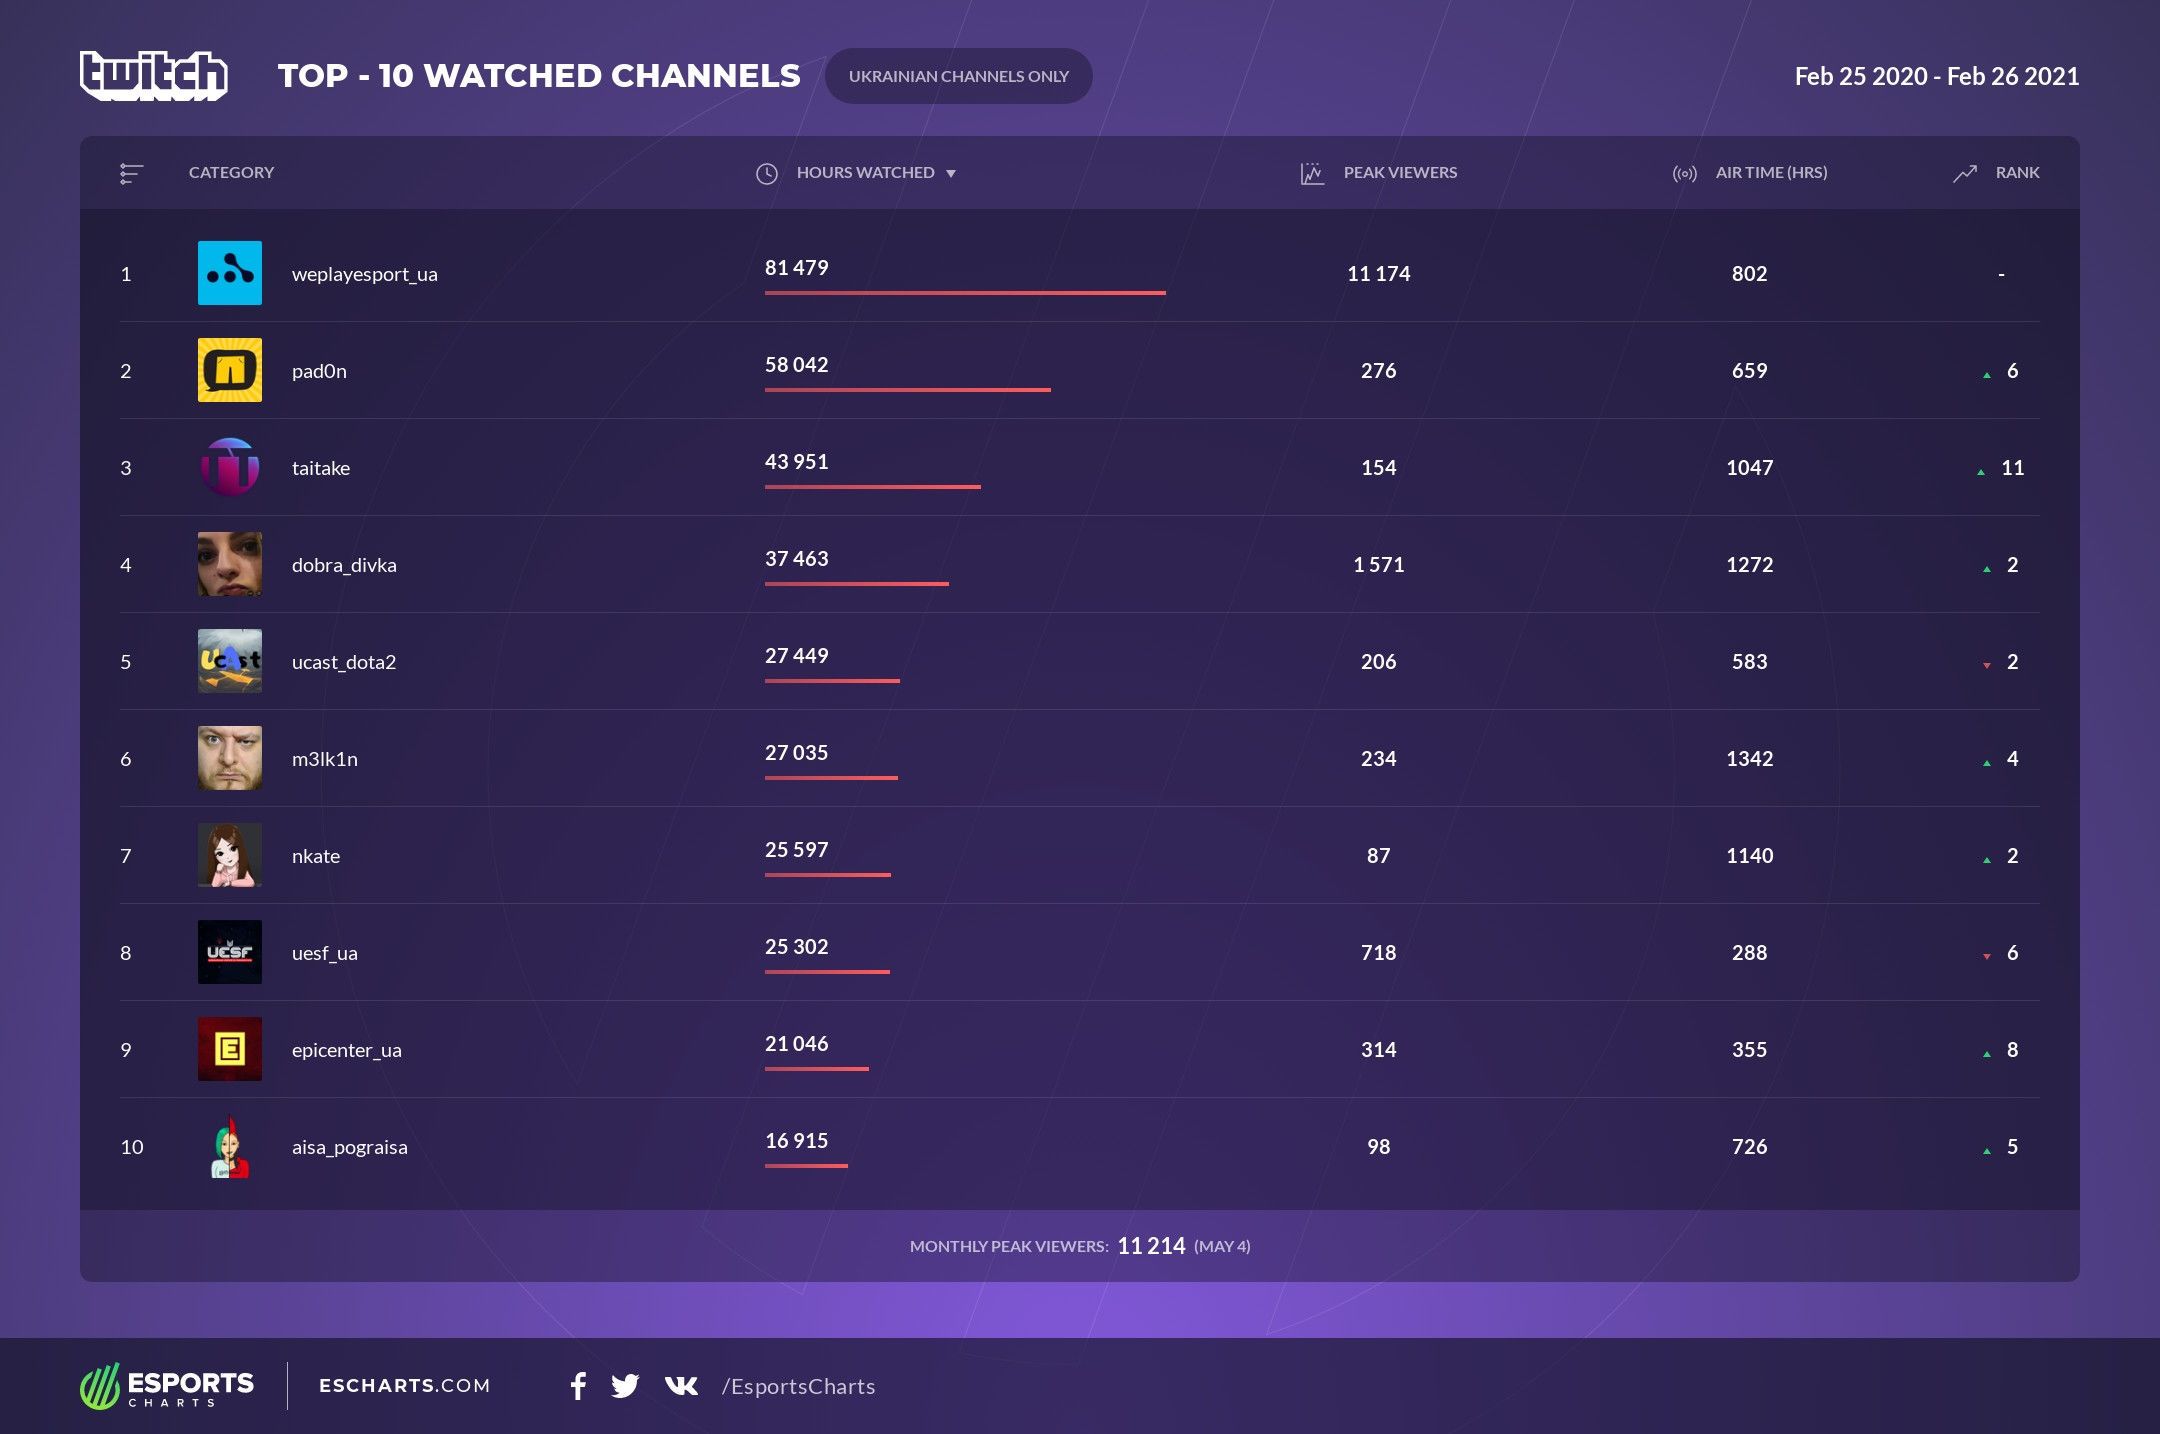Click the 1 571 peak viewers value

tap(1378, 565)
